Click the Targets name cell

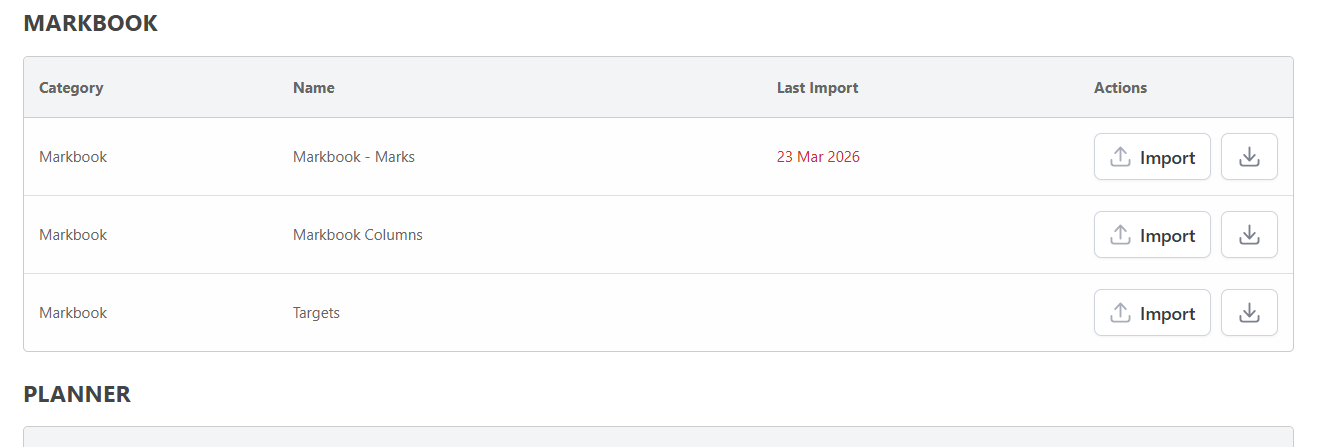pos(316,313)
